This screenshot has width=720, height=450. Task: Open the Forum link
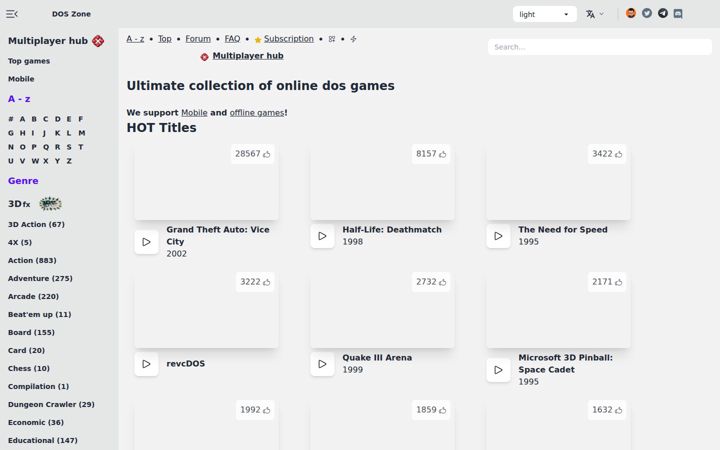pos(198,39)
